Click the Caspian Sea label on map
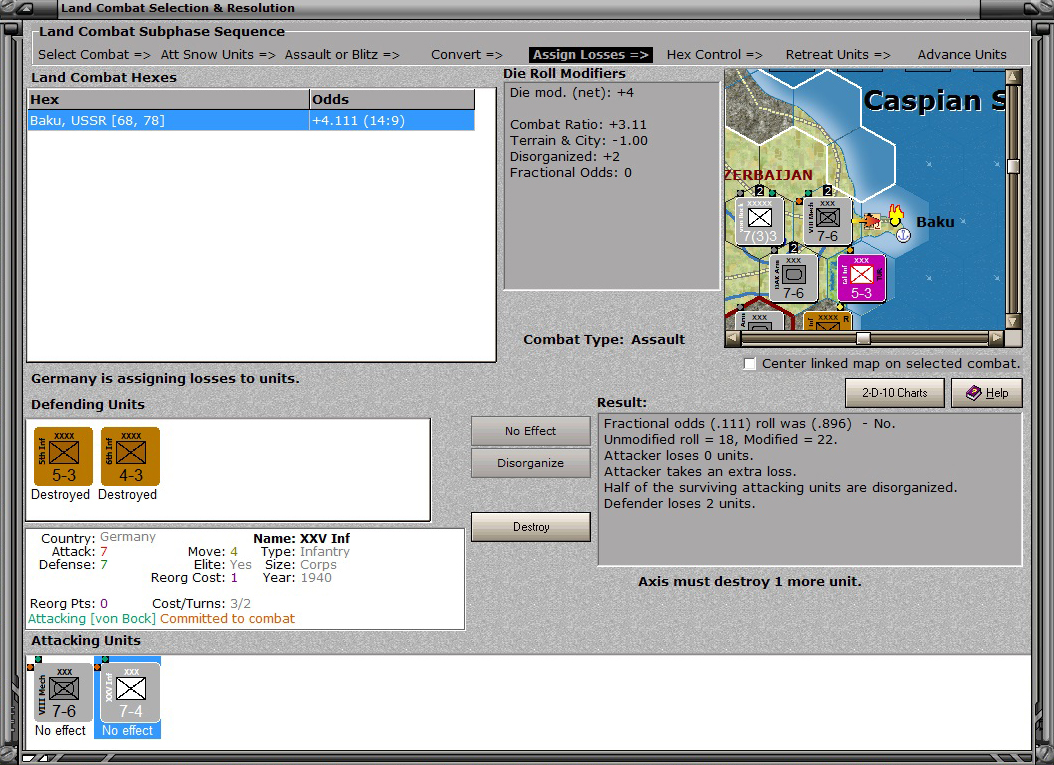The image size is (1054, 765). [x=934, y=101]
